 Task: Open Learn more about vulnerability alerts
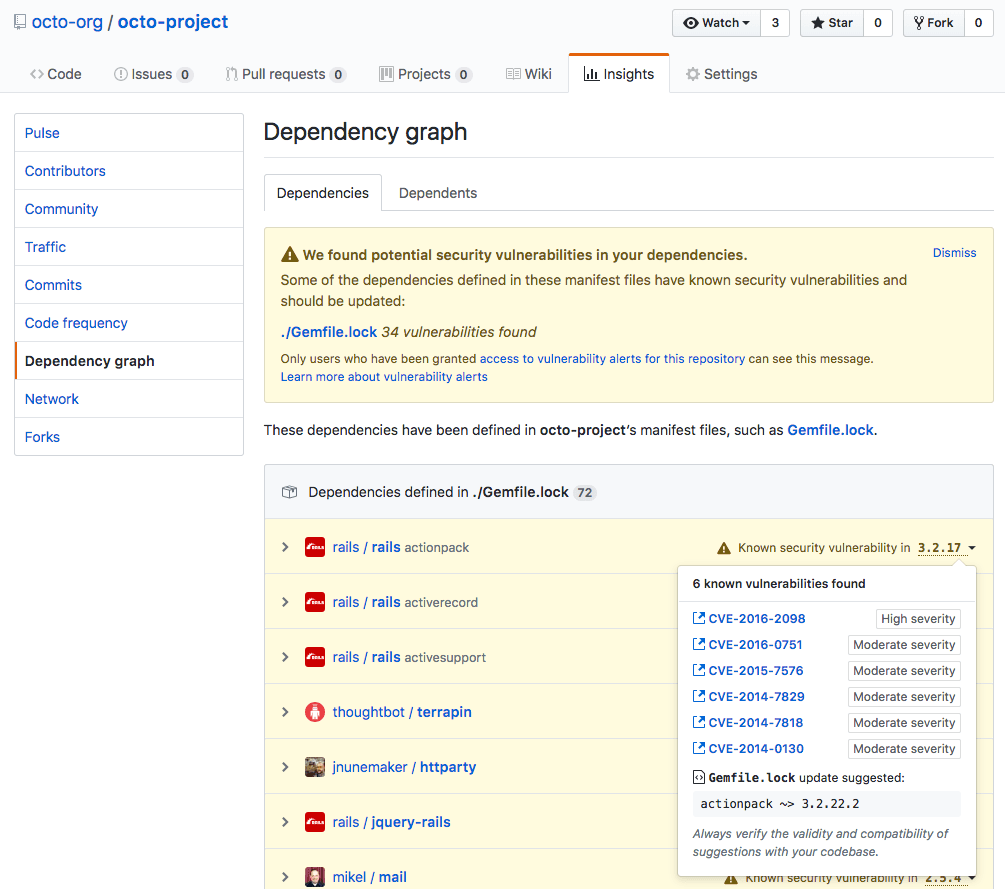point(384,377)
